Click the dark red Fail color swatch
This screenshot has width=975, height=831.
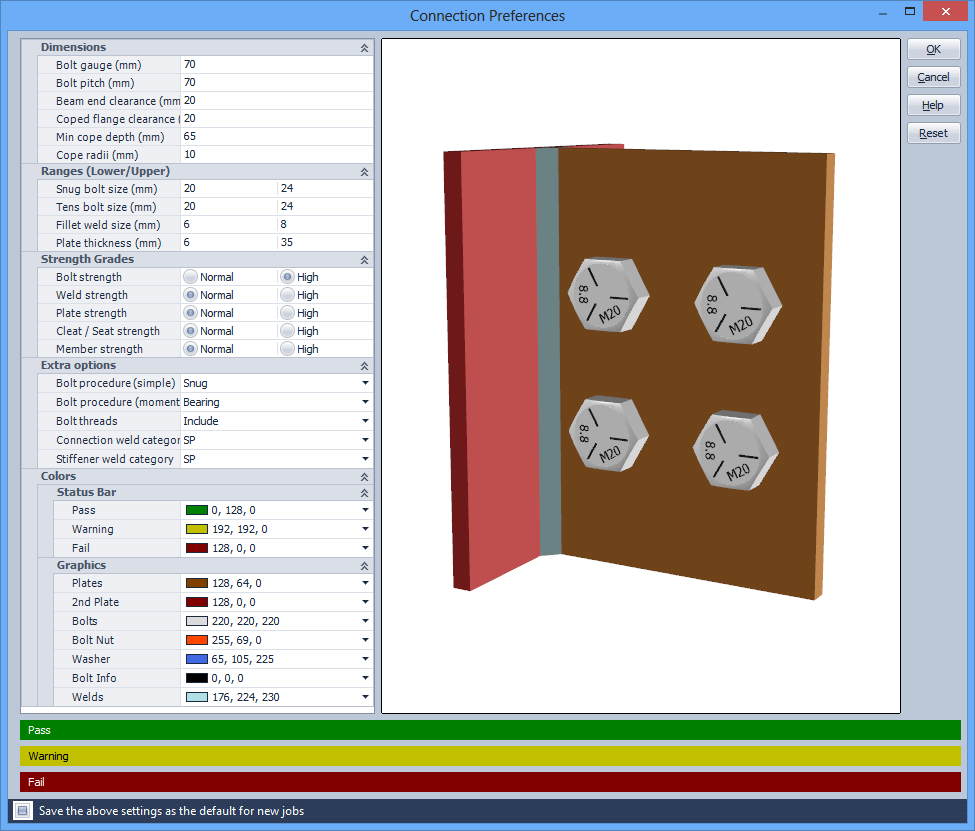click(x=196, y=548)
